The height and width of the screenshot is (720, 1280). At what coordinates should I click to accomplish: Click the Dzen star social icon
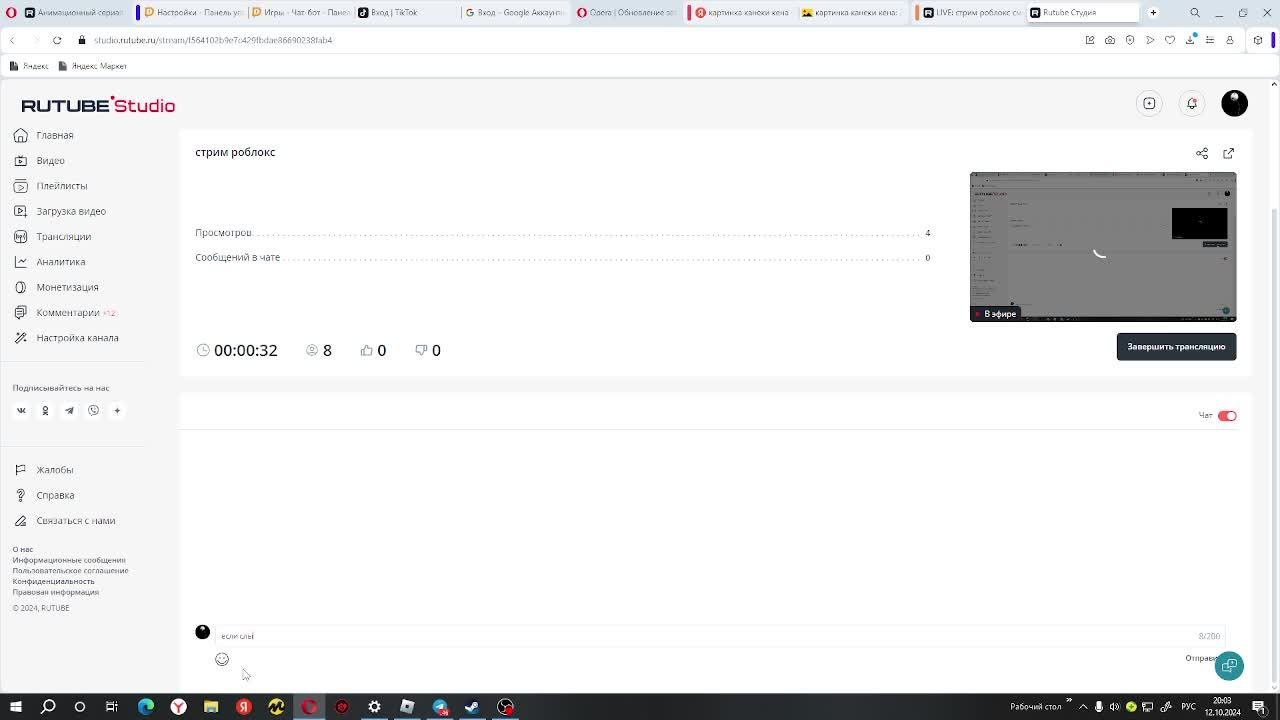click(x=117, y=410)
